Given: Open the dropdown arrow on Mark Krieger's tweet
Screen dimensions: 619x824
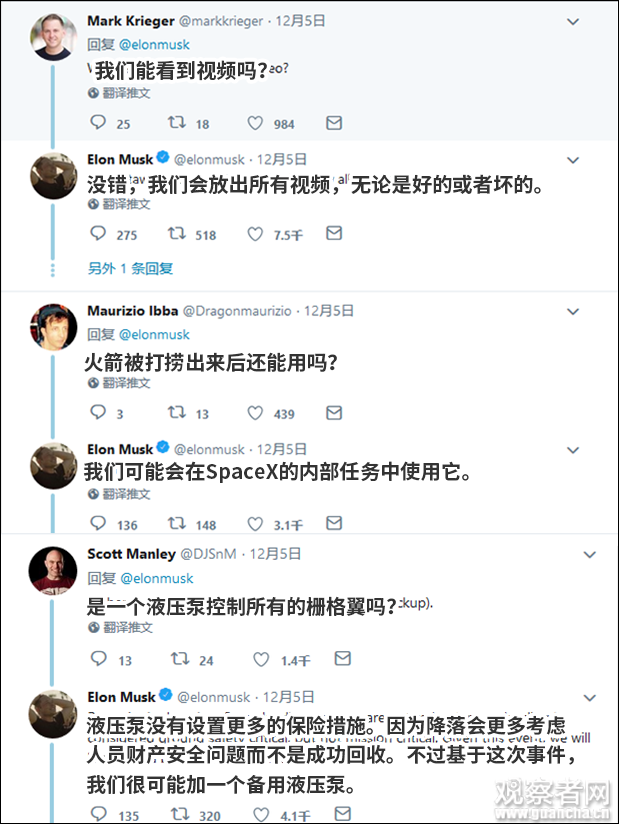Looking at the screenshot, I should click(573, 22).
